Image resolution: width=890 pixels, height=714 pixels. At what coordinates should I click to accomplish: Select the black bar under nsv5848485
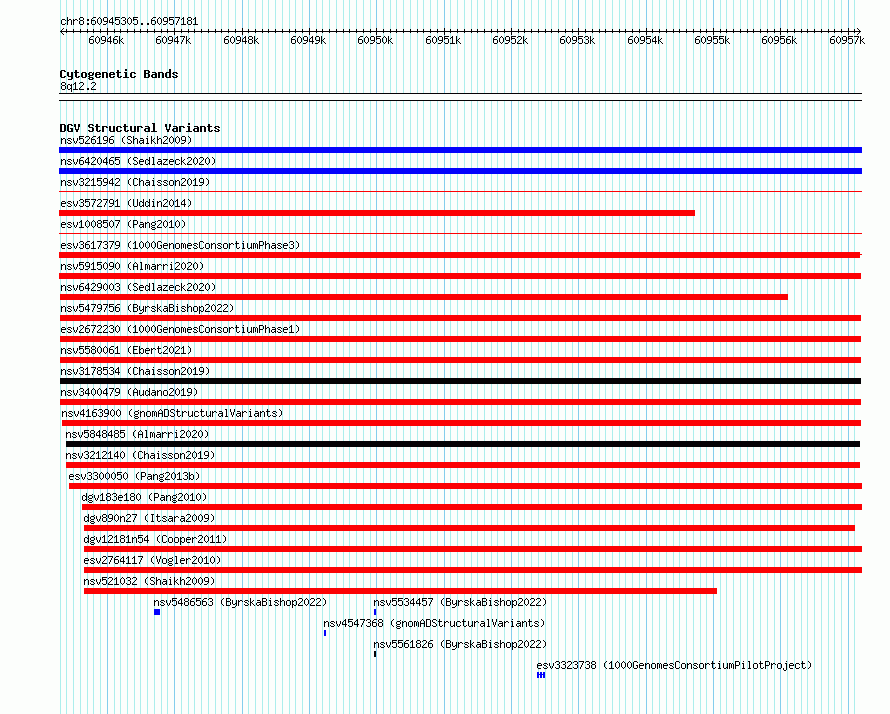pyautogui.click(x=463, y=444)
